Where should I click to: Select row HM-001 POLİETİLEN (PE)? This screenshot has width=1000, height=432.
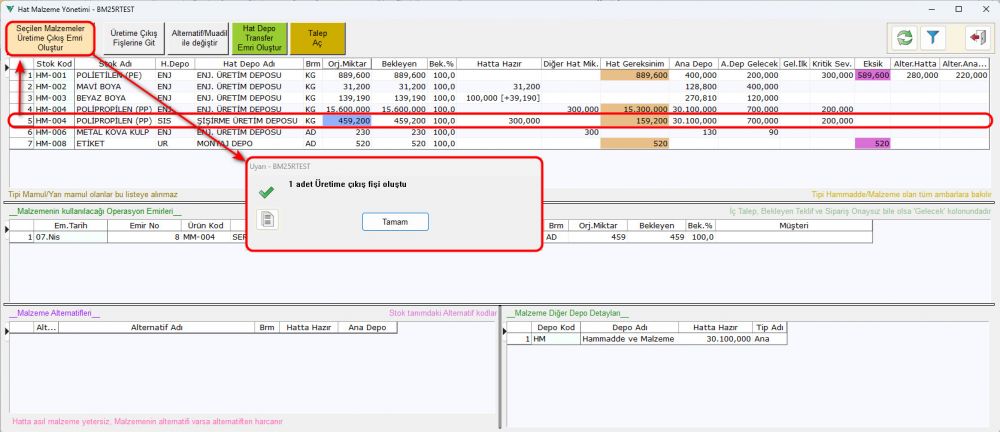coord(497,75)
